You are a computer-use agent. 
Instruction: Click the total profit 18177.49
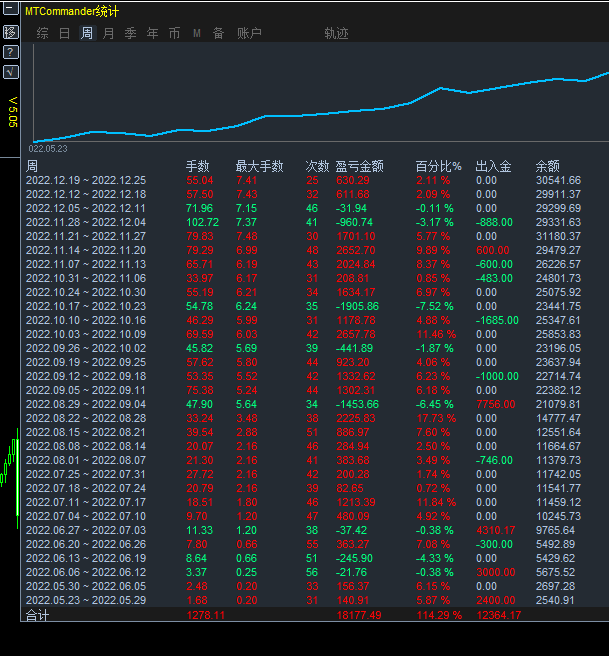359,615
